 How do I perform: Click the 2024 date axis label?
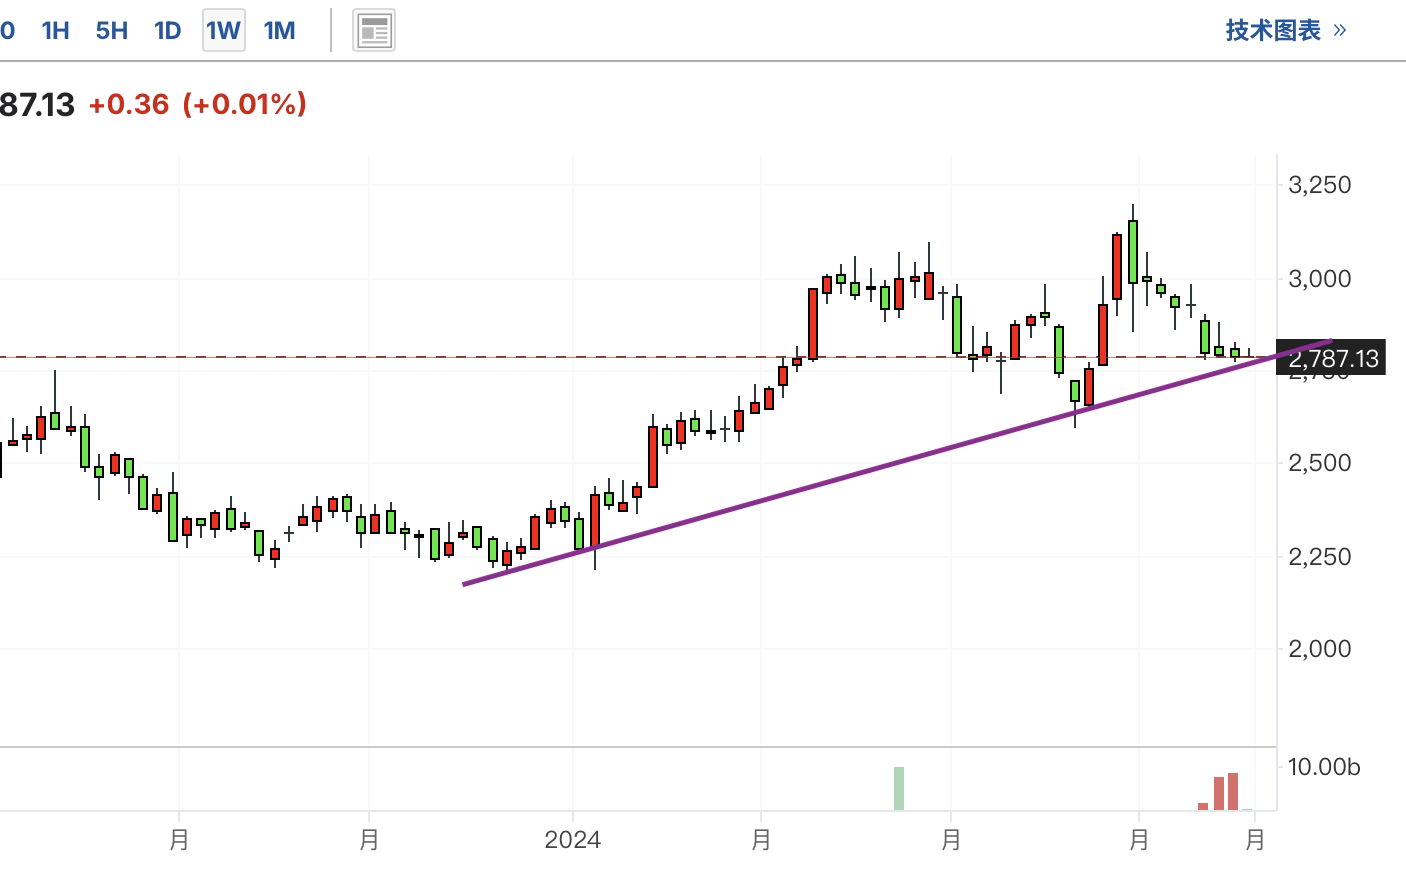573,839
